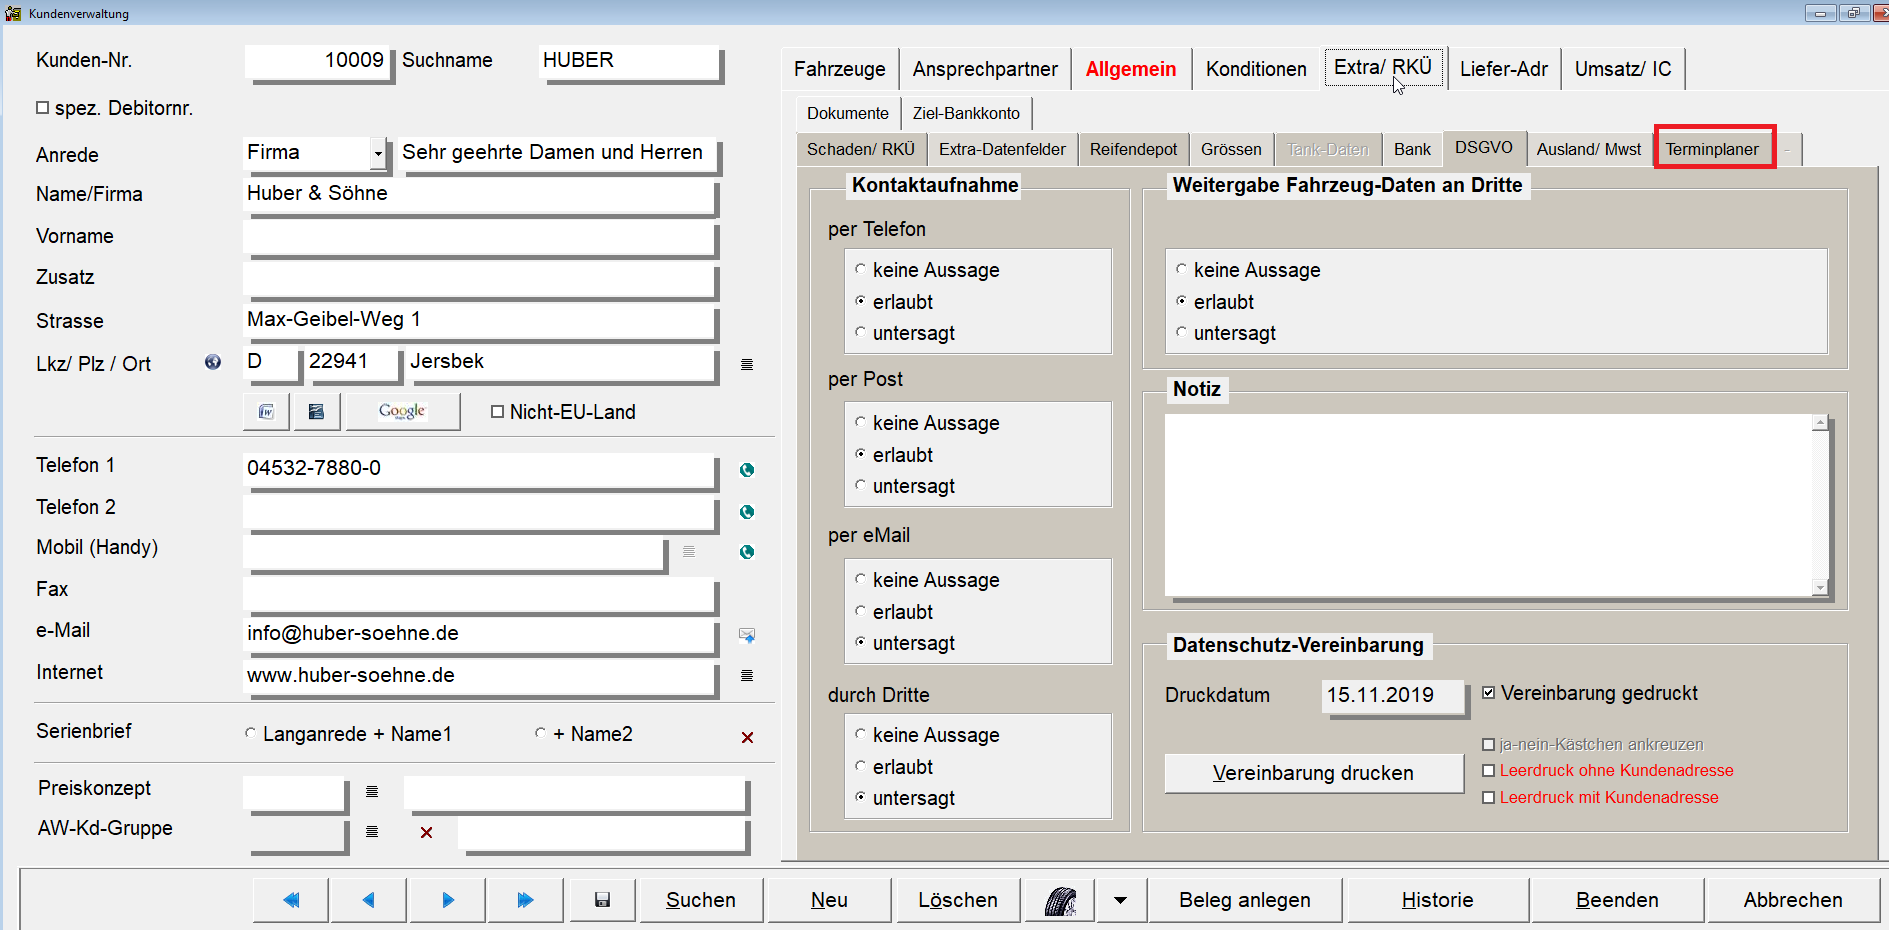Jump to the first customer record
Image resolution: width=1889 pixels, height=930 pixels.
(x=291, y=900)
